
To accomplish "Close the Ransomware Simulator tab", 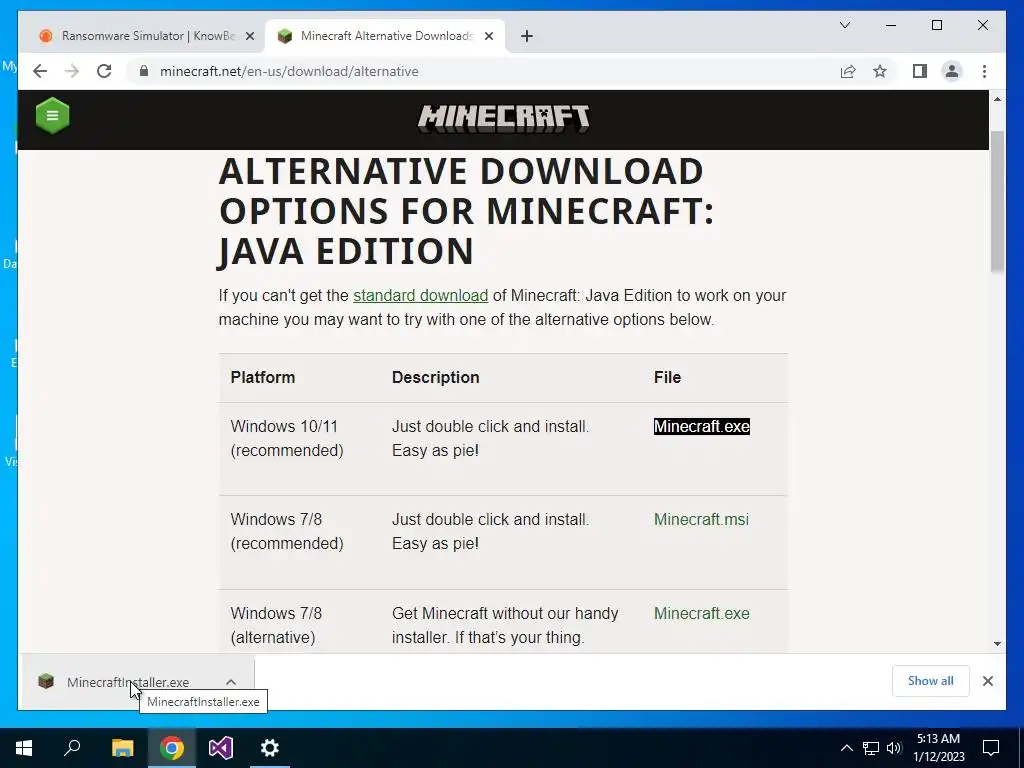I will pos(249,36).
